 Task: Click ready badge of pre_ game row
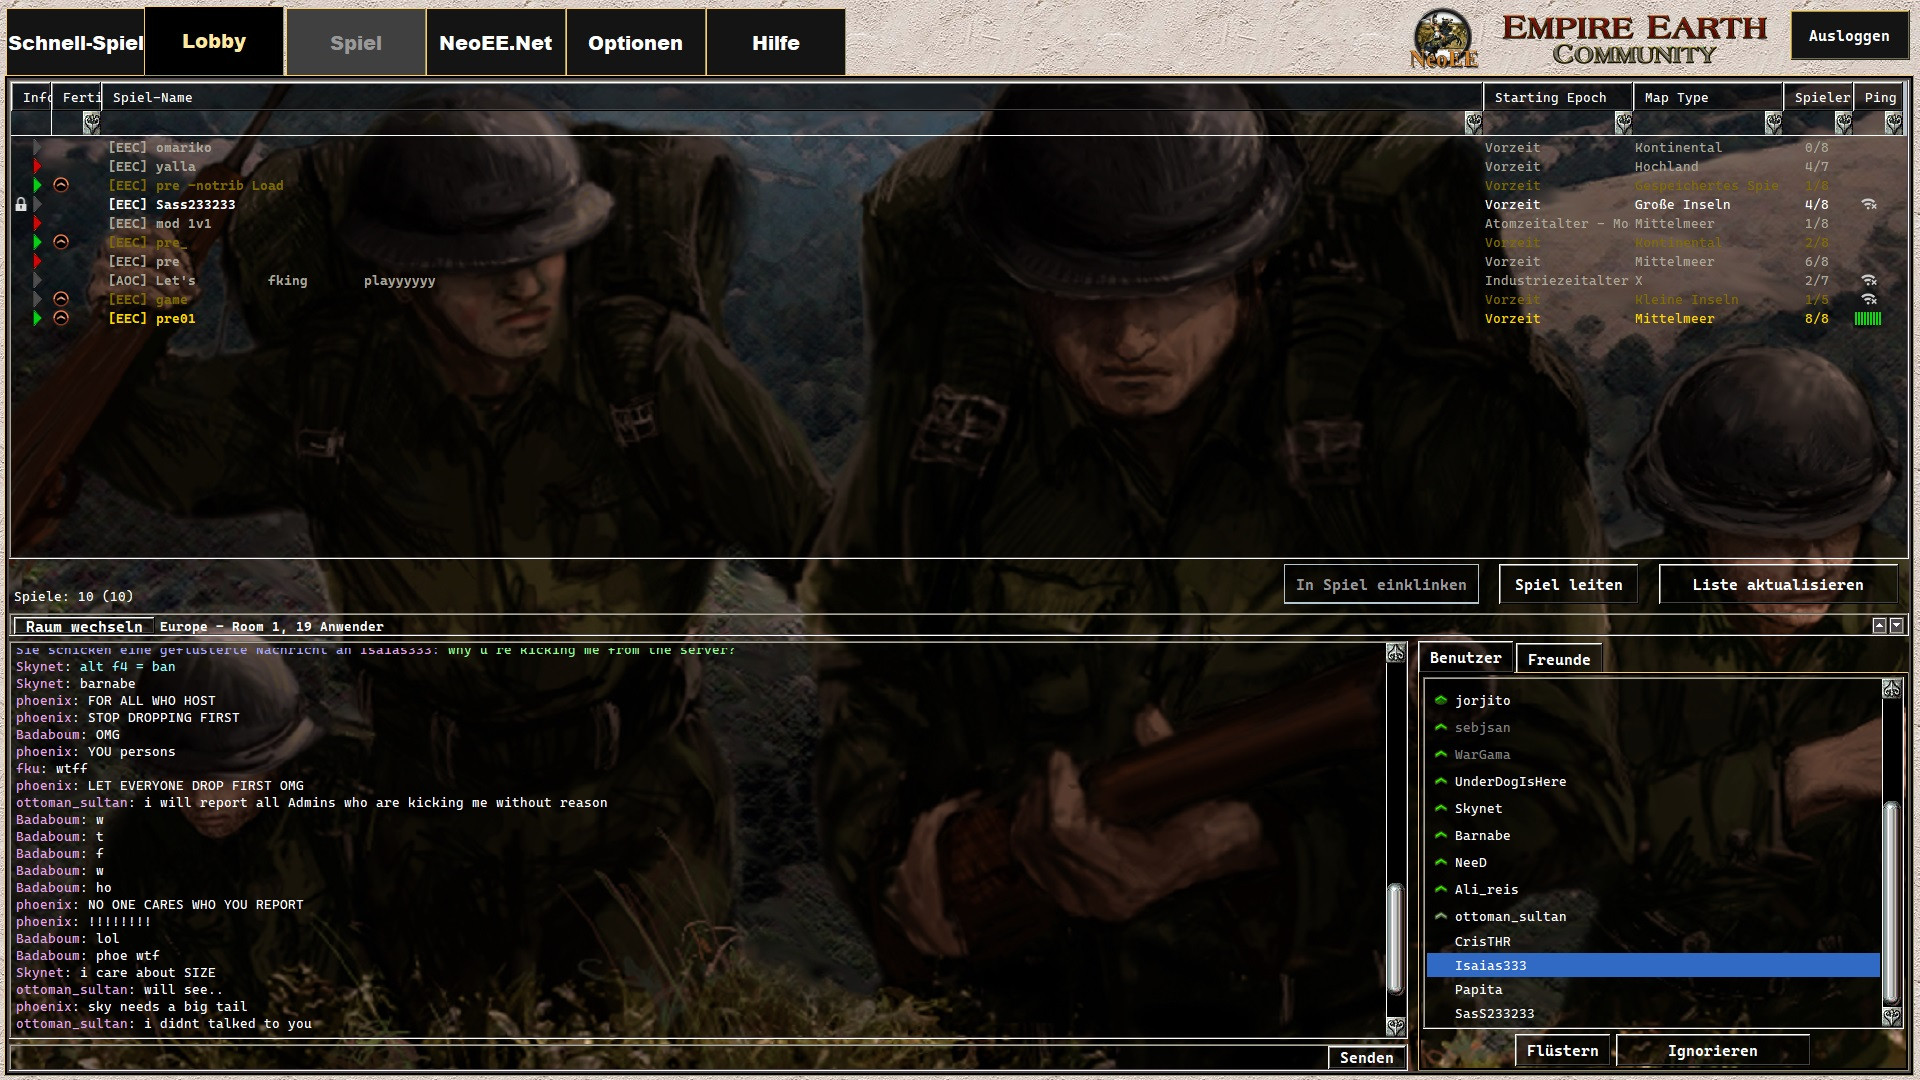[61, 242]
